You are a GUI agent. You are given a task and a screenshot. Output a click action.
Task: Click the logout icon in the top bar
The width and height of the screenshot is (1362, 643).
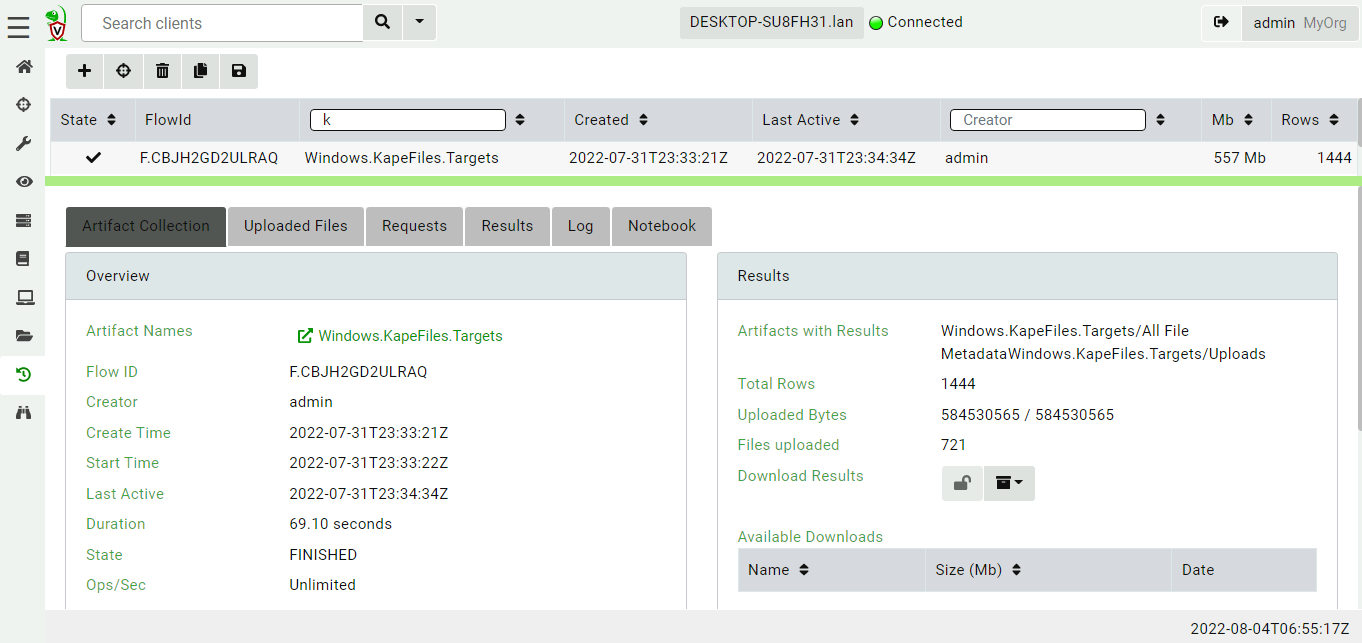1222,22
